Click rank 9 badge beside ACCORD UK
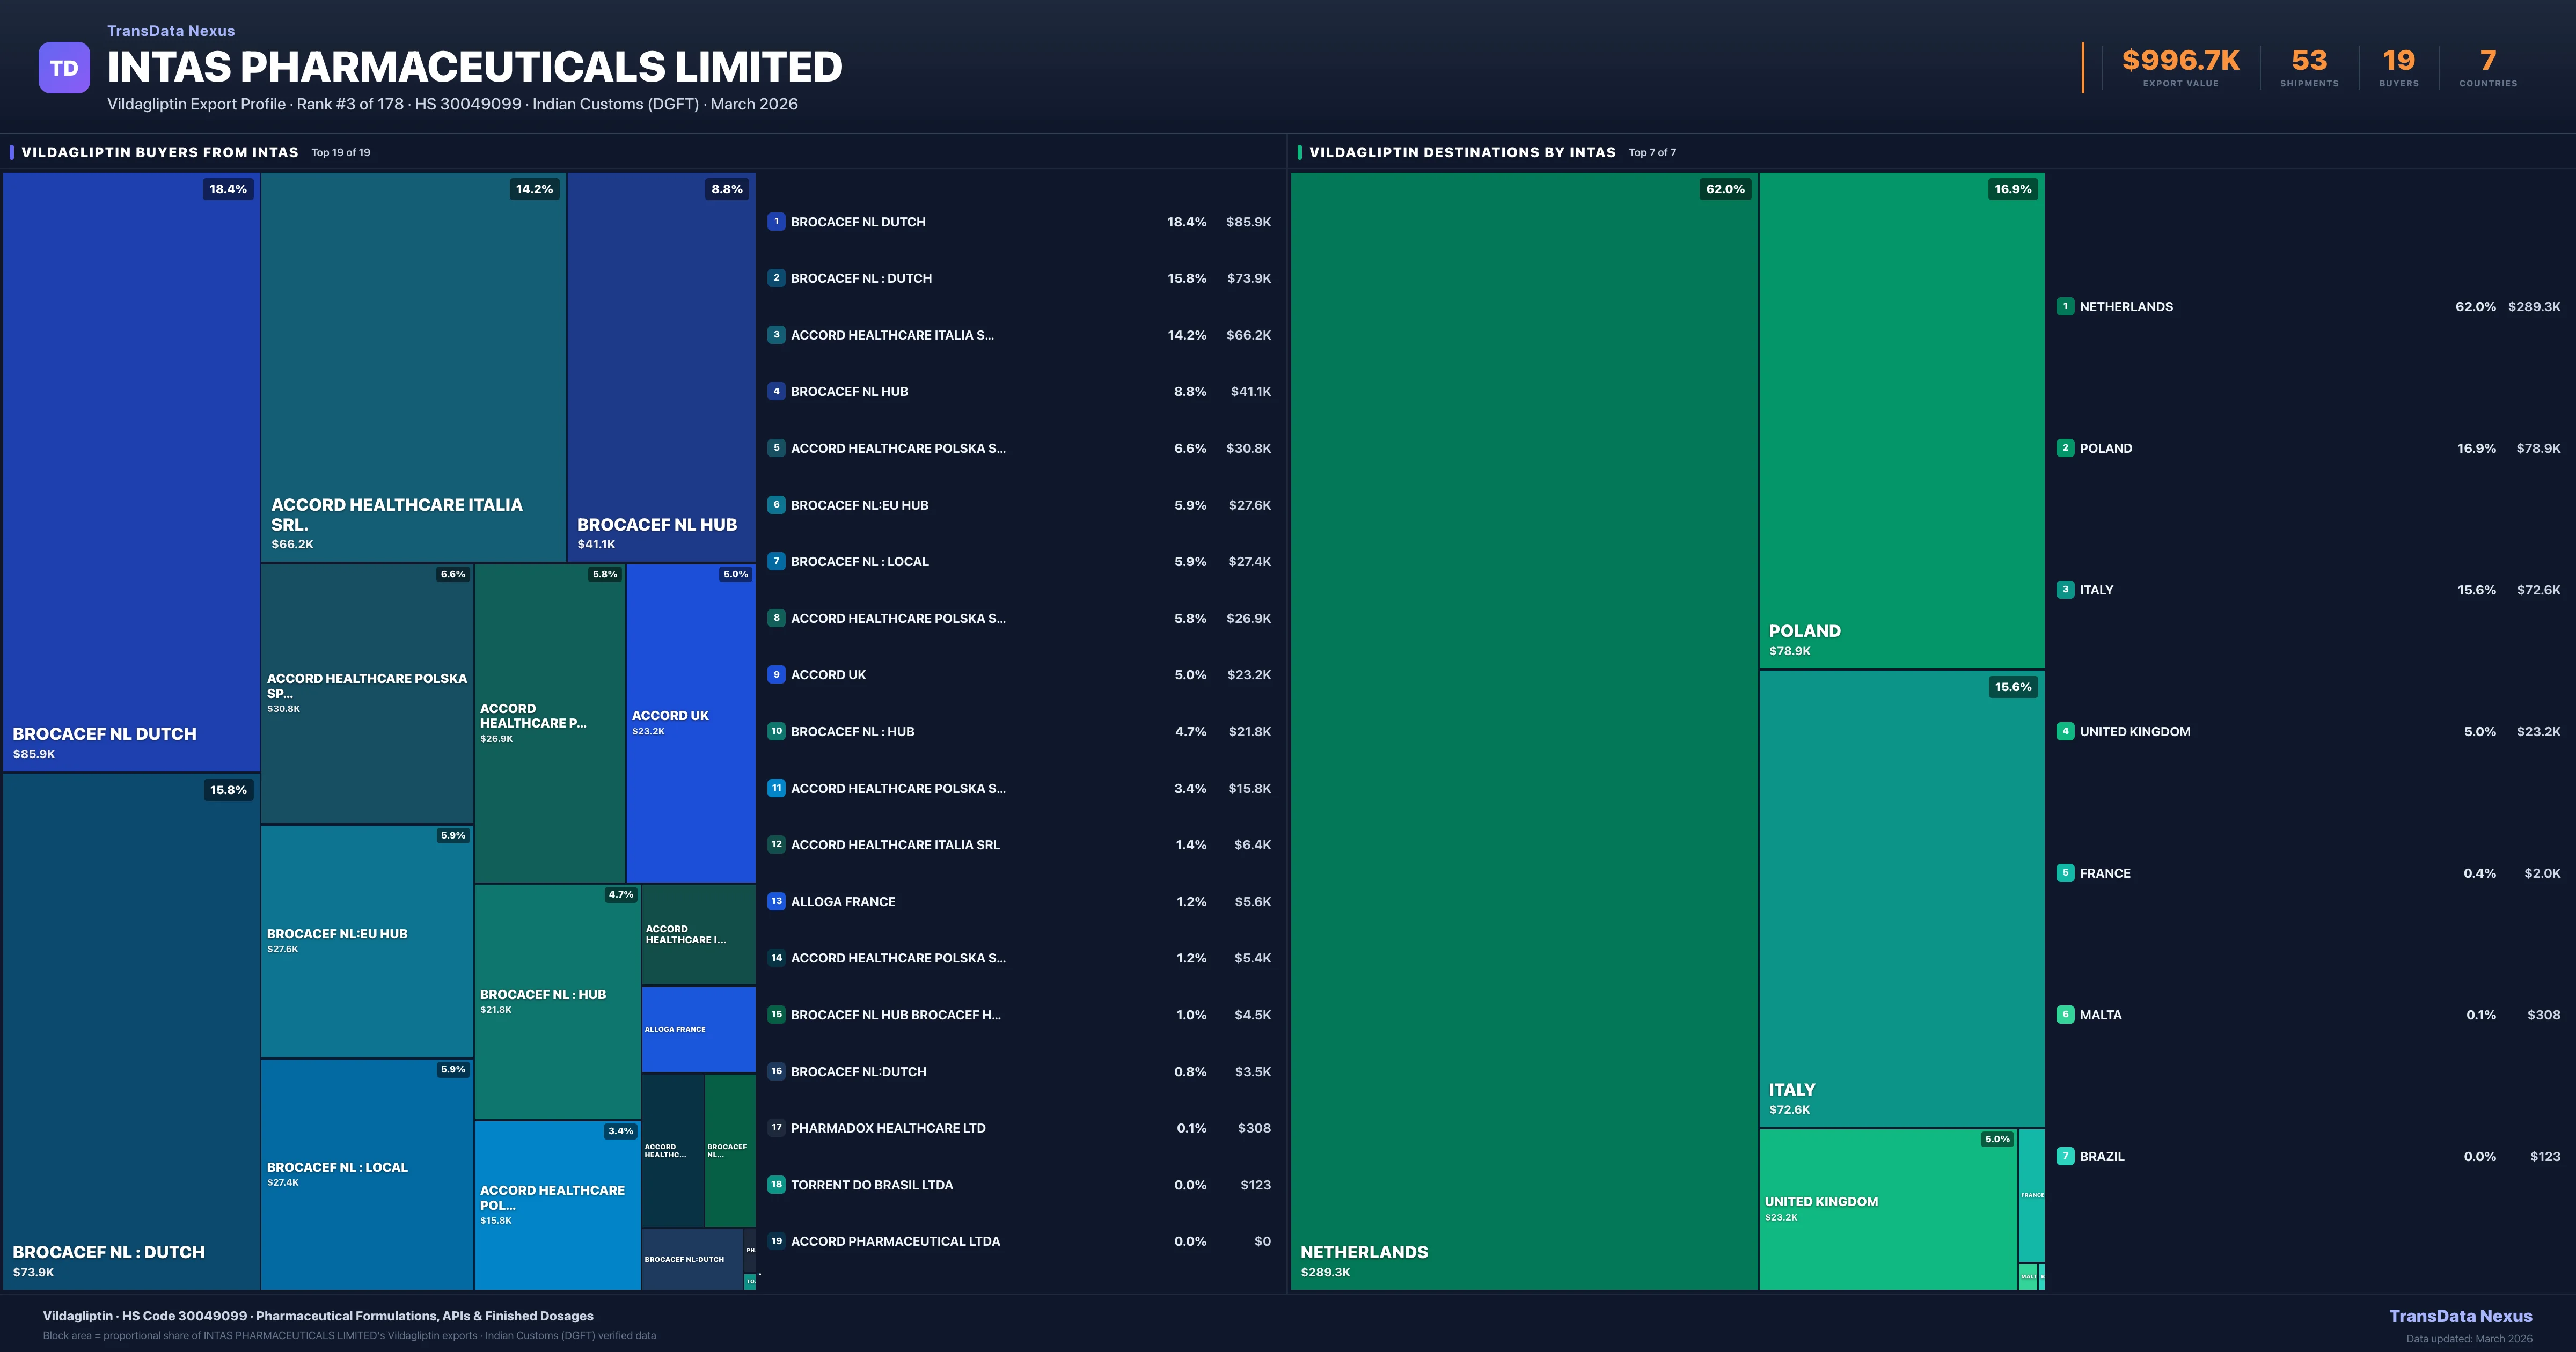The height and width of the screenshot is (1352, 2576). click(776, 675)
